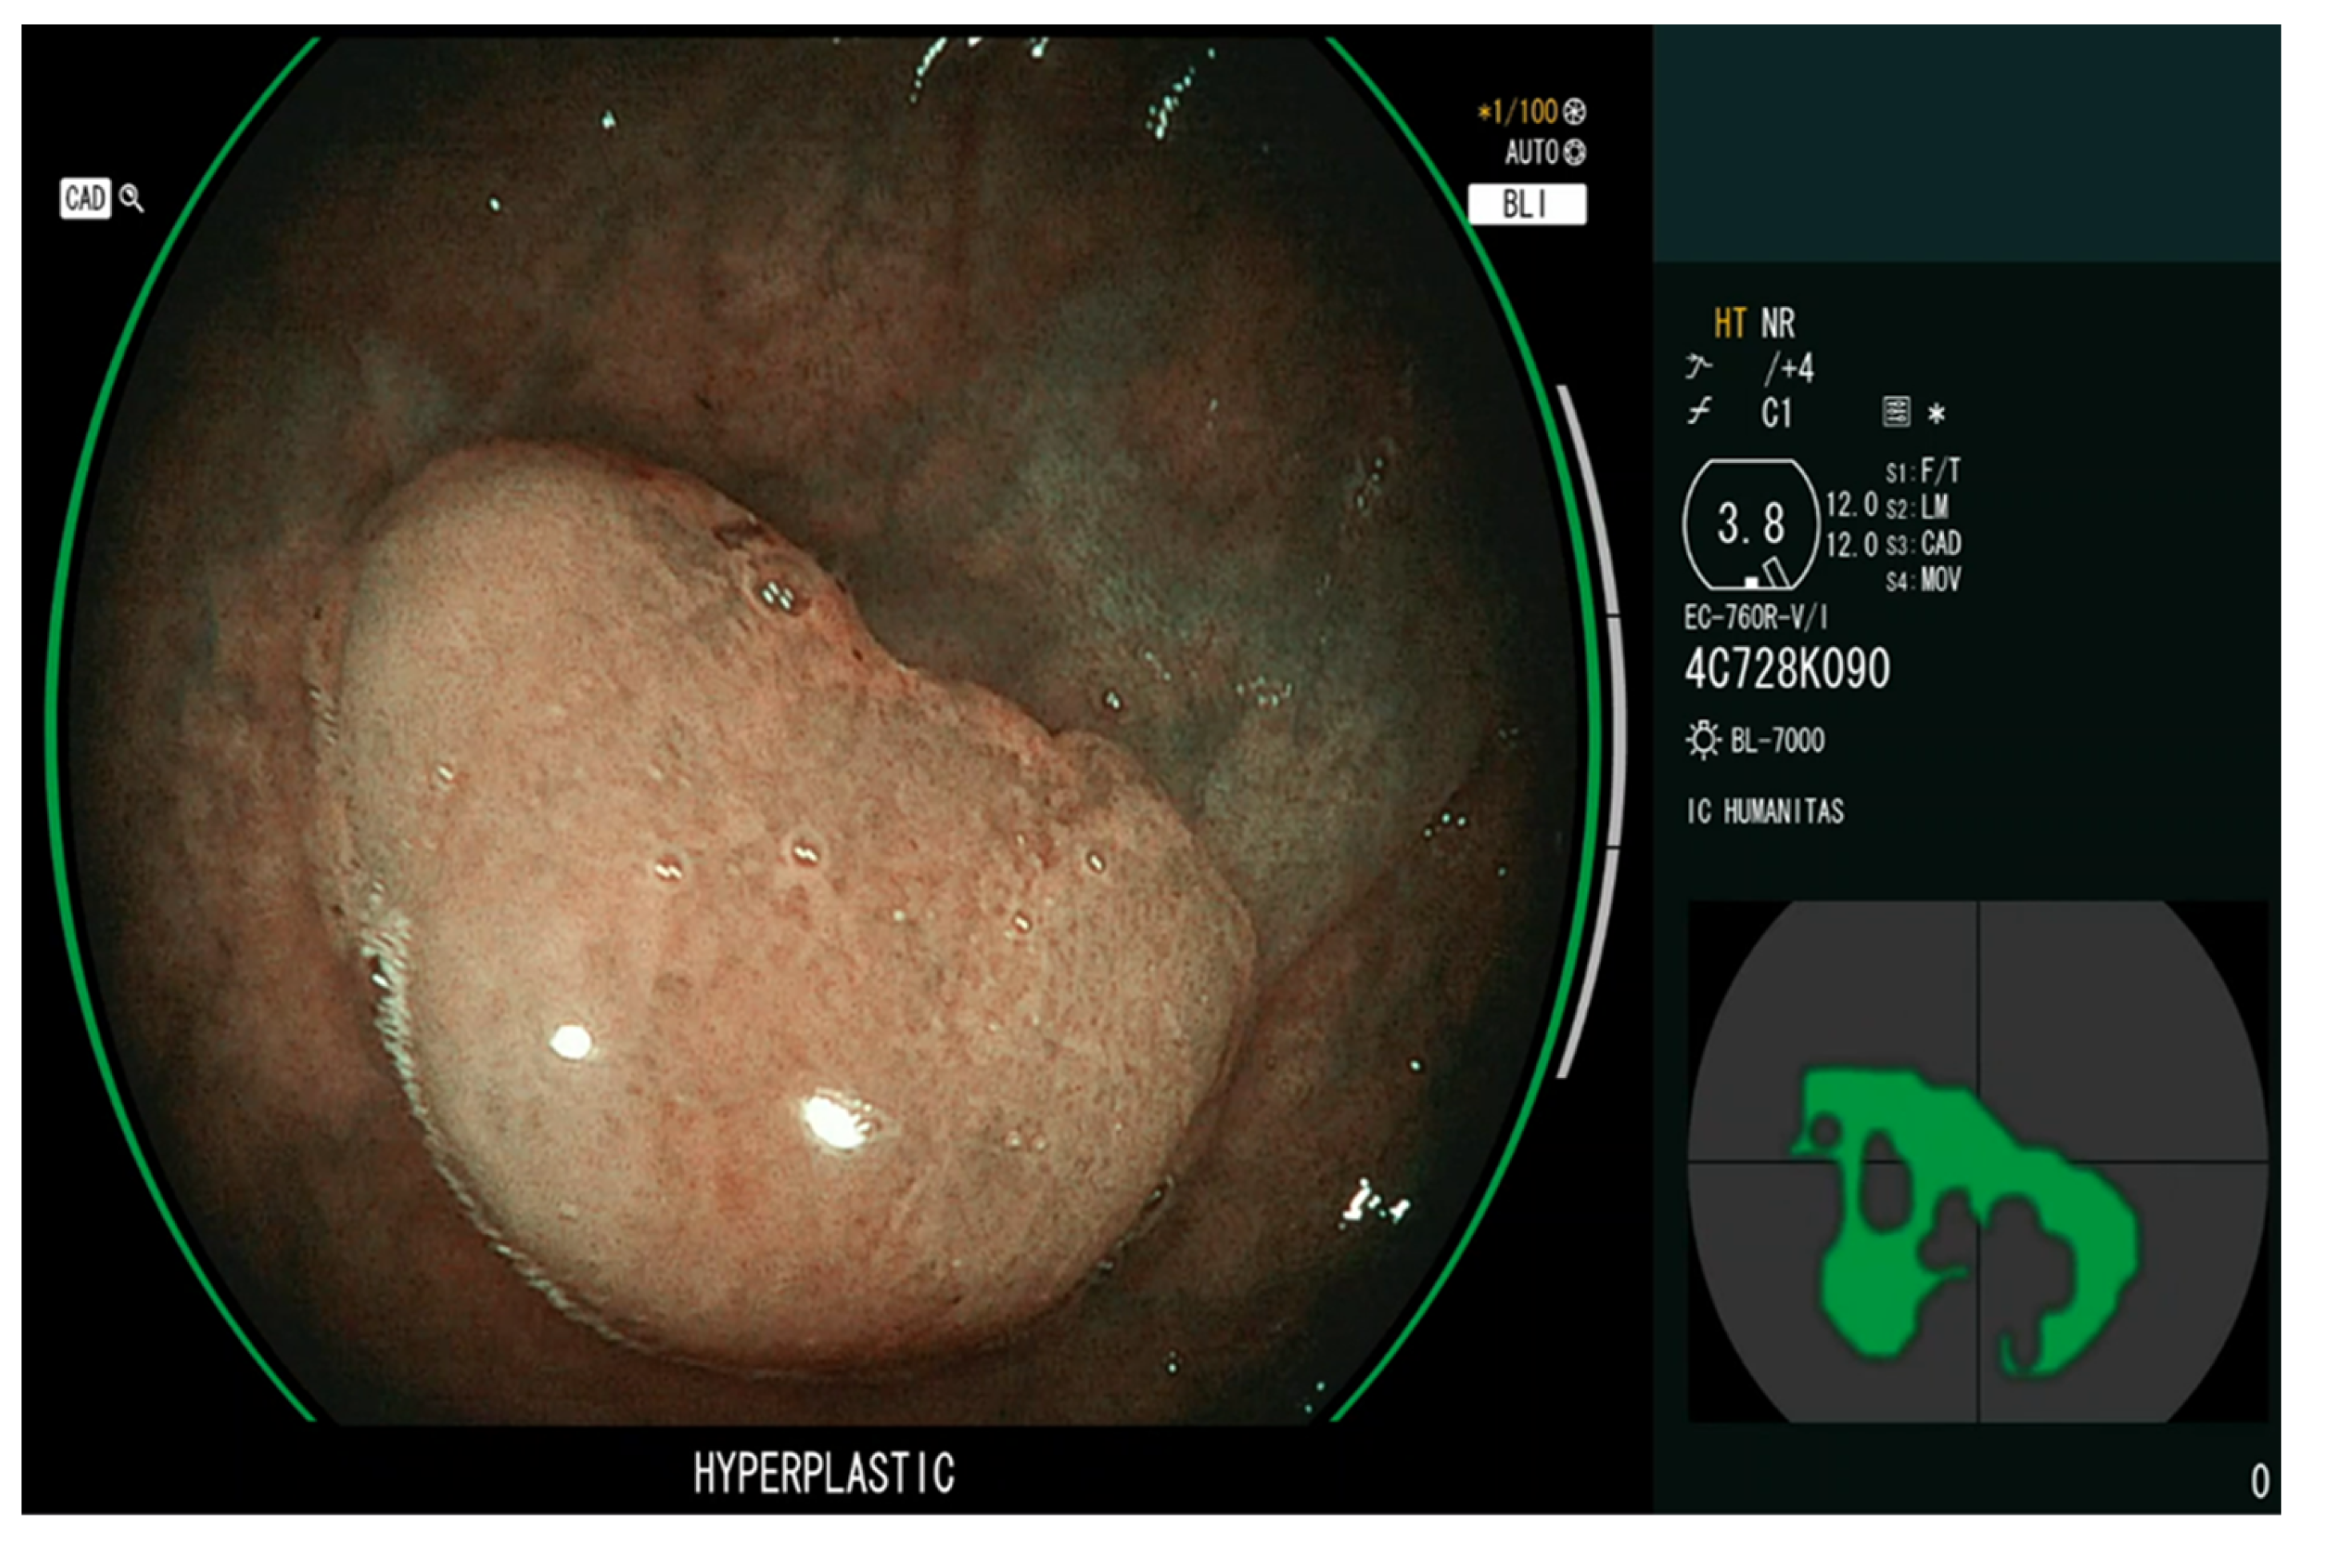
Task: Toggle the NR noise reduction indicator
Action: [x=1778, y=324]
